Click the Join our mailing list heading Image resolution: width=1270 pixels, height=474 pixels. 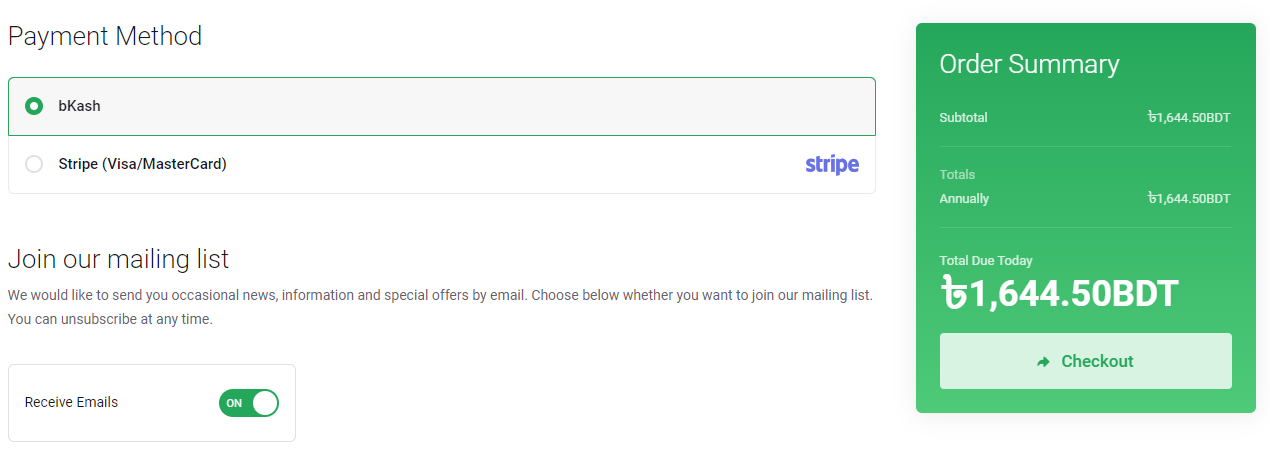coord(118,260)
